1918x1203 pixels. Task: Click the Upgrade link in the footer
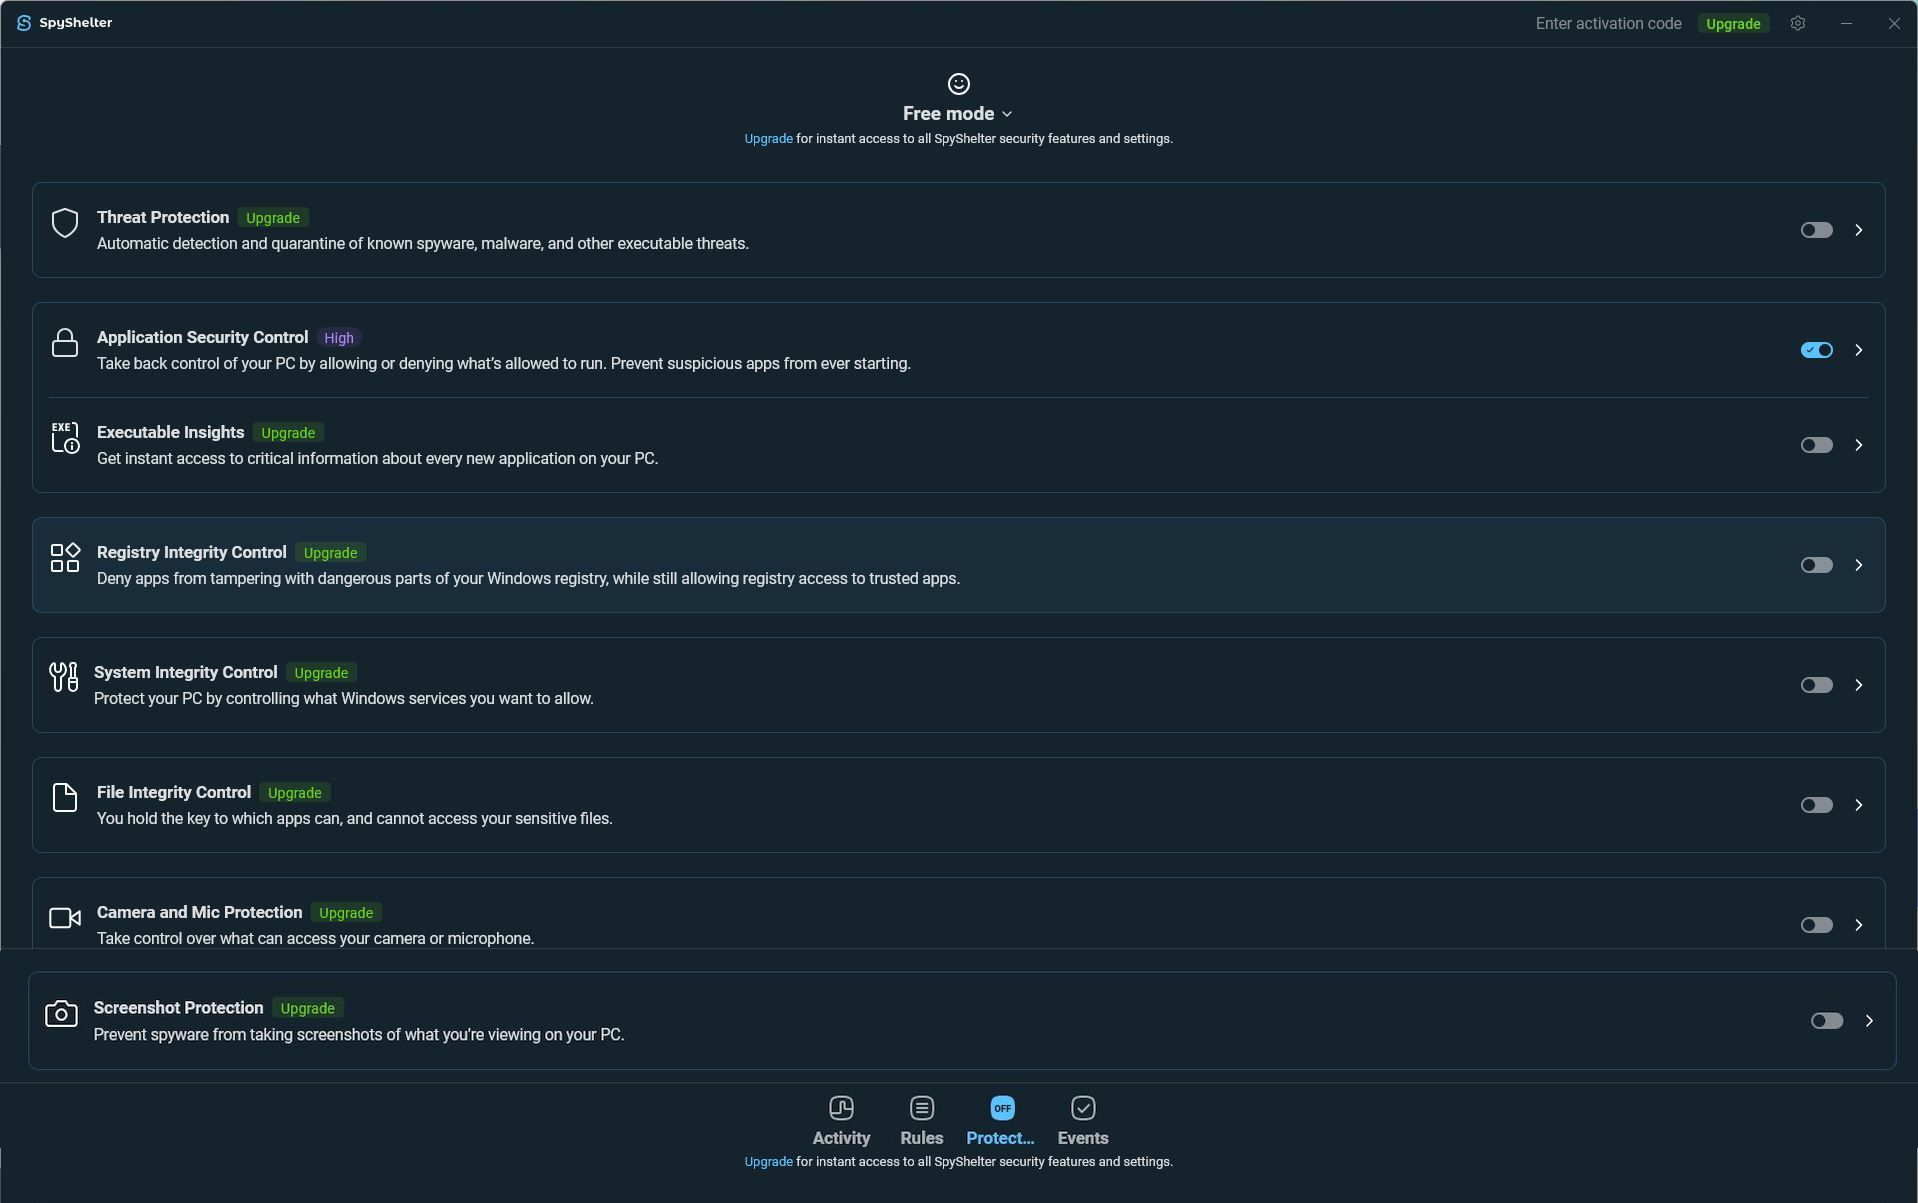[768, 1162]
